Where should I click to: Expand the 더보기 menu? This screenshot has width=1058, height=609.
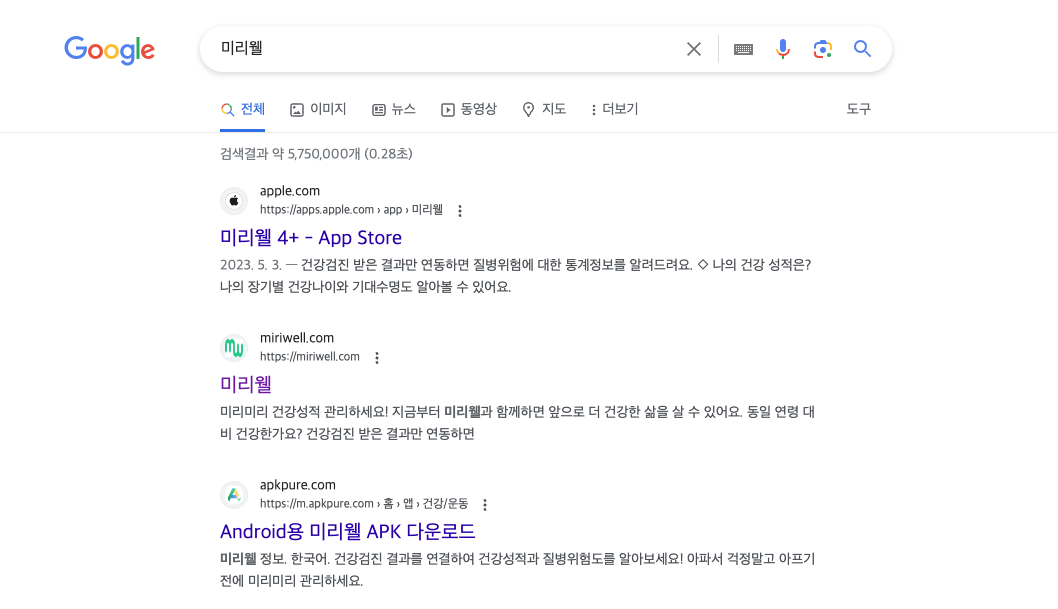point(614,109)
